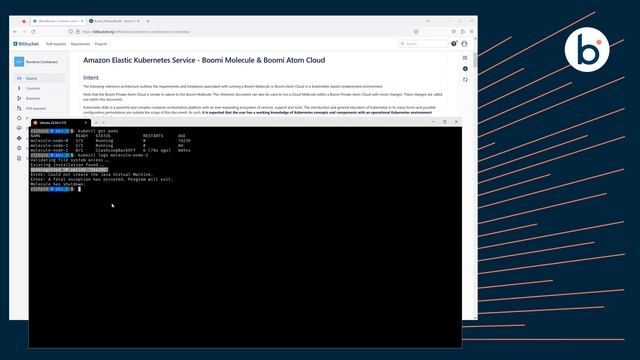The height and width of the screenshot is (360, 640).
Task: Click the 'Intent' section heading
Action: [91, 78]
